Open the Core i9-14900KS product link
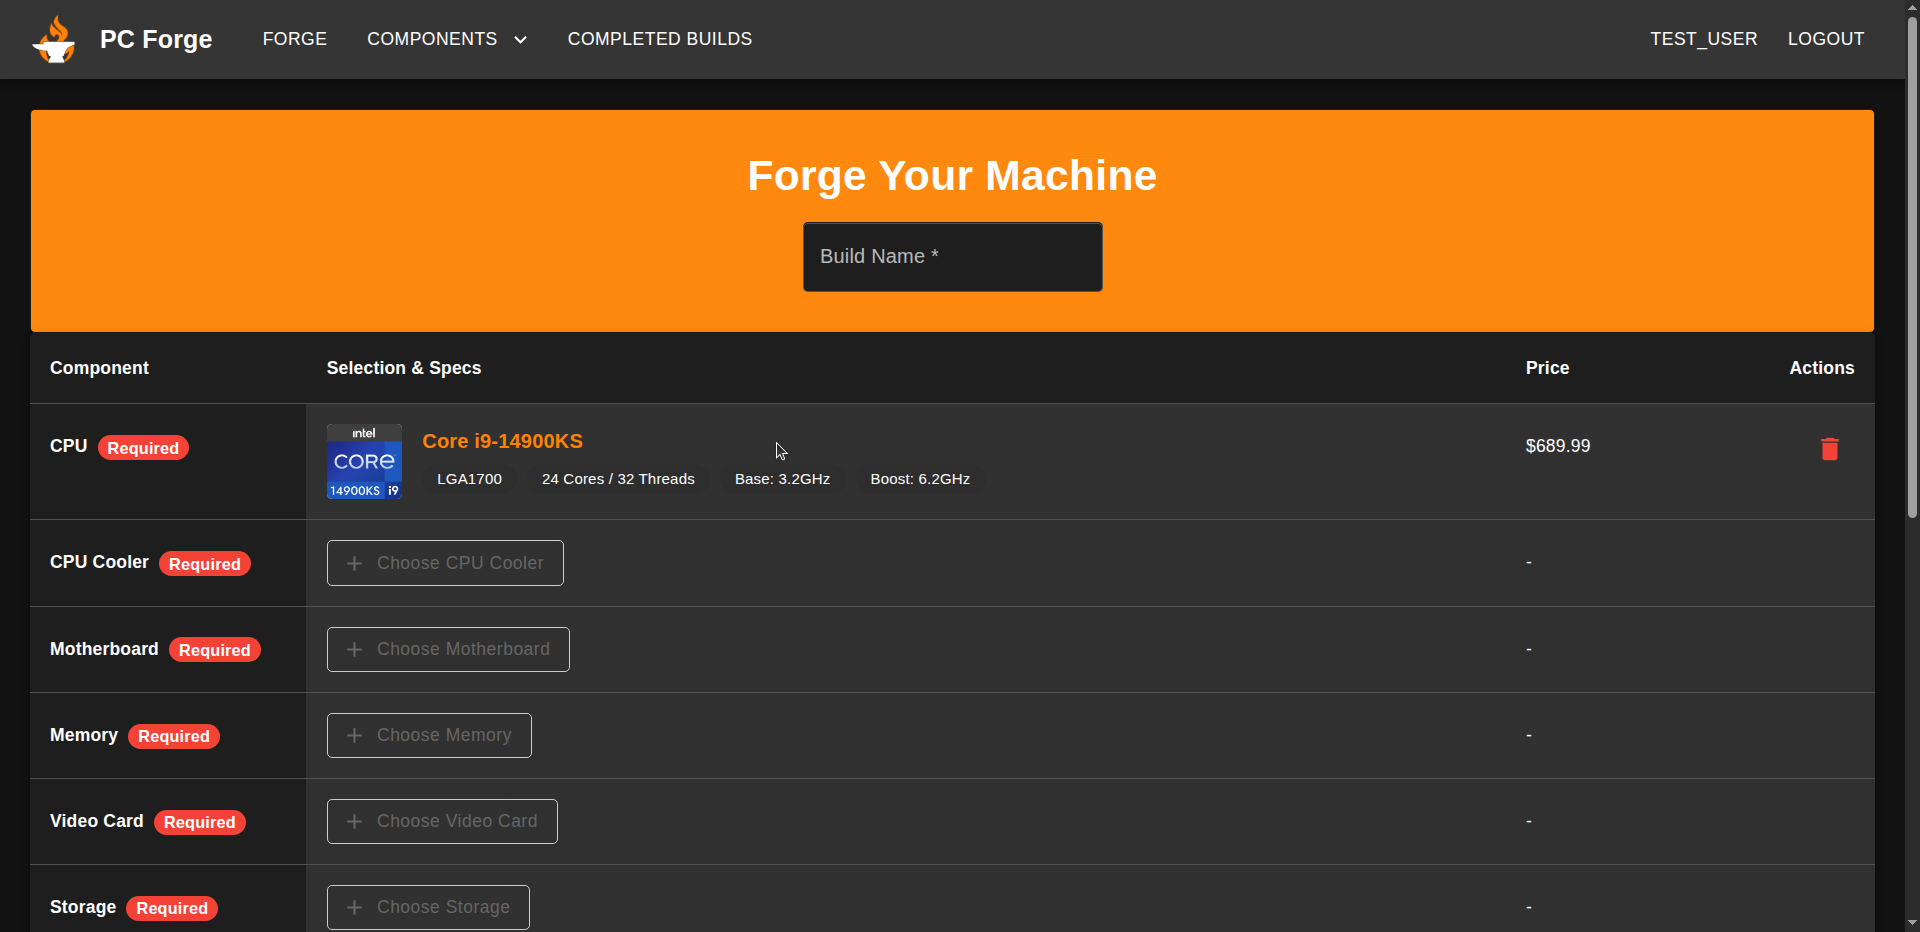The image size is (1920, 932). coord(502,441)
